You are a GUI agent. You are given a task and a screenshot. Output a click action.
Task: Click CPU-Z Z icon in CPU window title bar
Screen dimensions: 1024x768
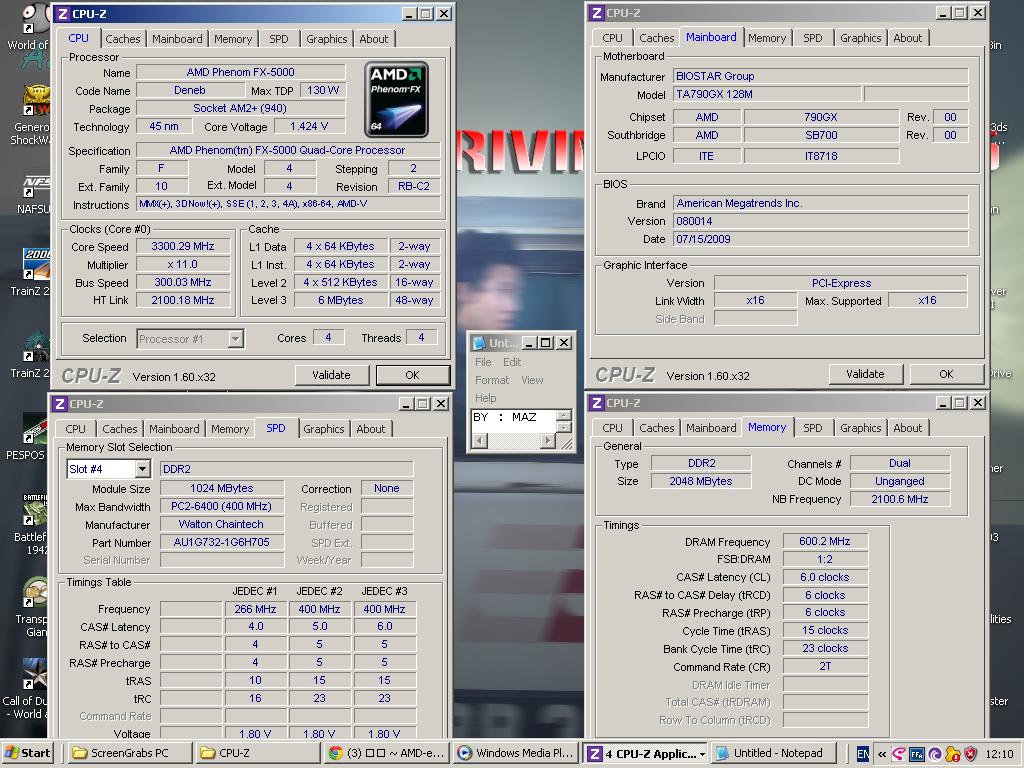coord(63,14)
